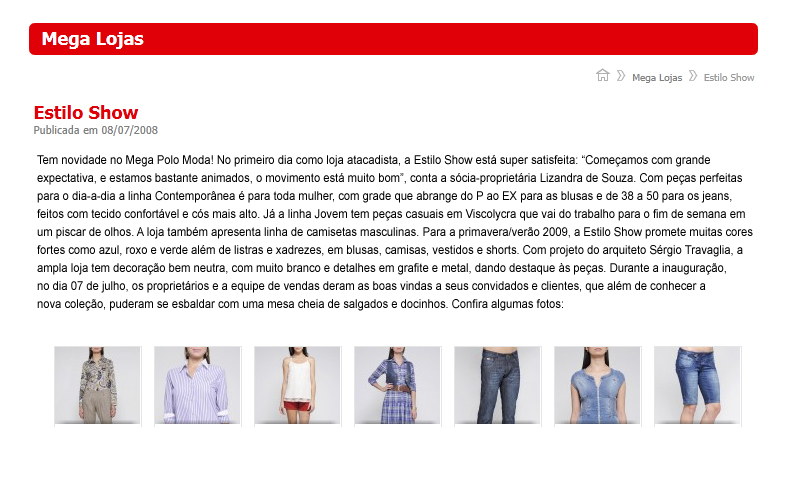Open the denim zip-front top thumbnail
The width and height of the screenshot is (800, 500).
click(x=597, y=385)
